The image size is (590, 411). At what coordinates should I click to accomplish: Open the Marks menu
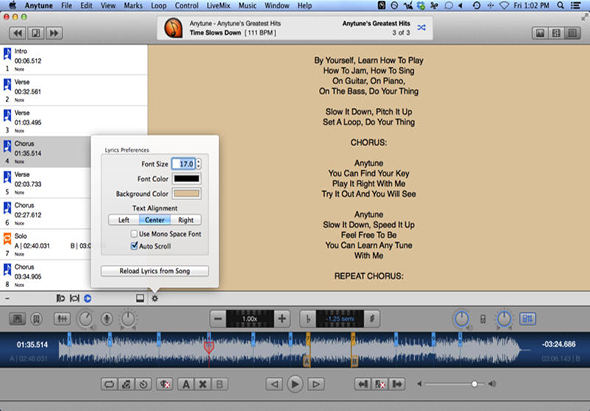pyautogui.click(x=133, y=6)
